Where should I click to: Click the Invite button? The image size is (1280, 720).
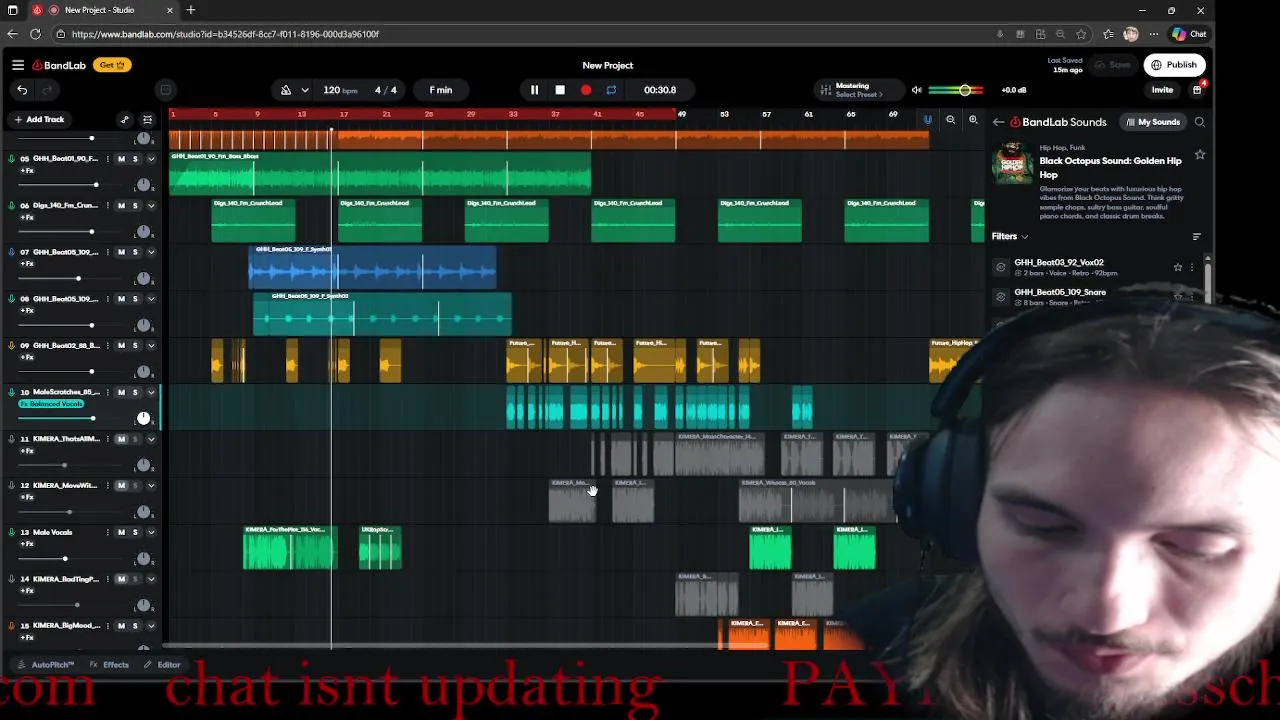click(1162, 90)
